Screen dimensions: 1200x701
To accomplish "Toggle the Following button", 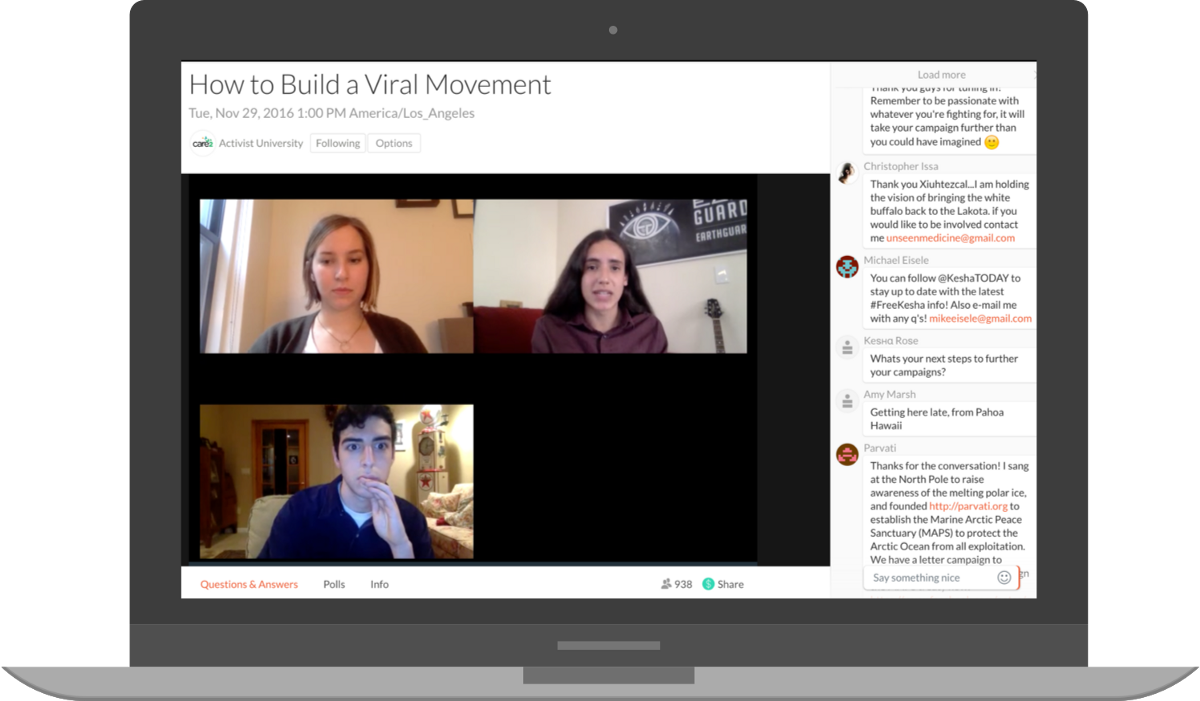I will [338, 143].
